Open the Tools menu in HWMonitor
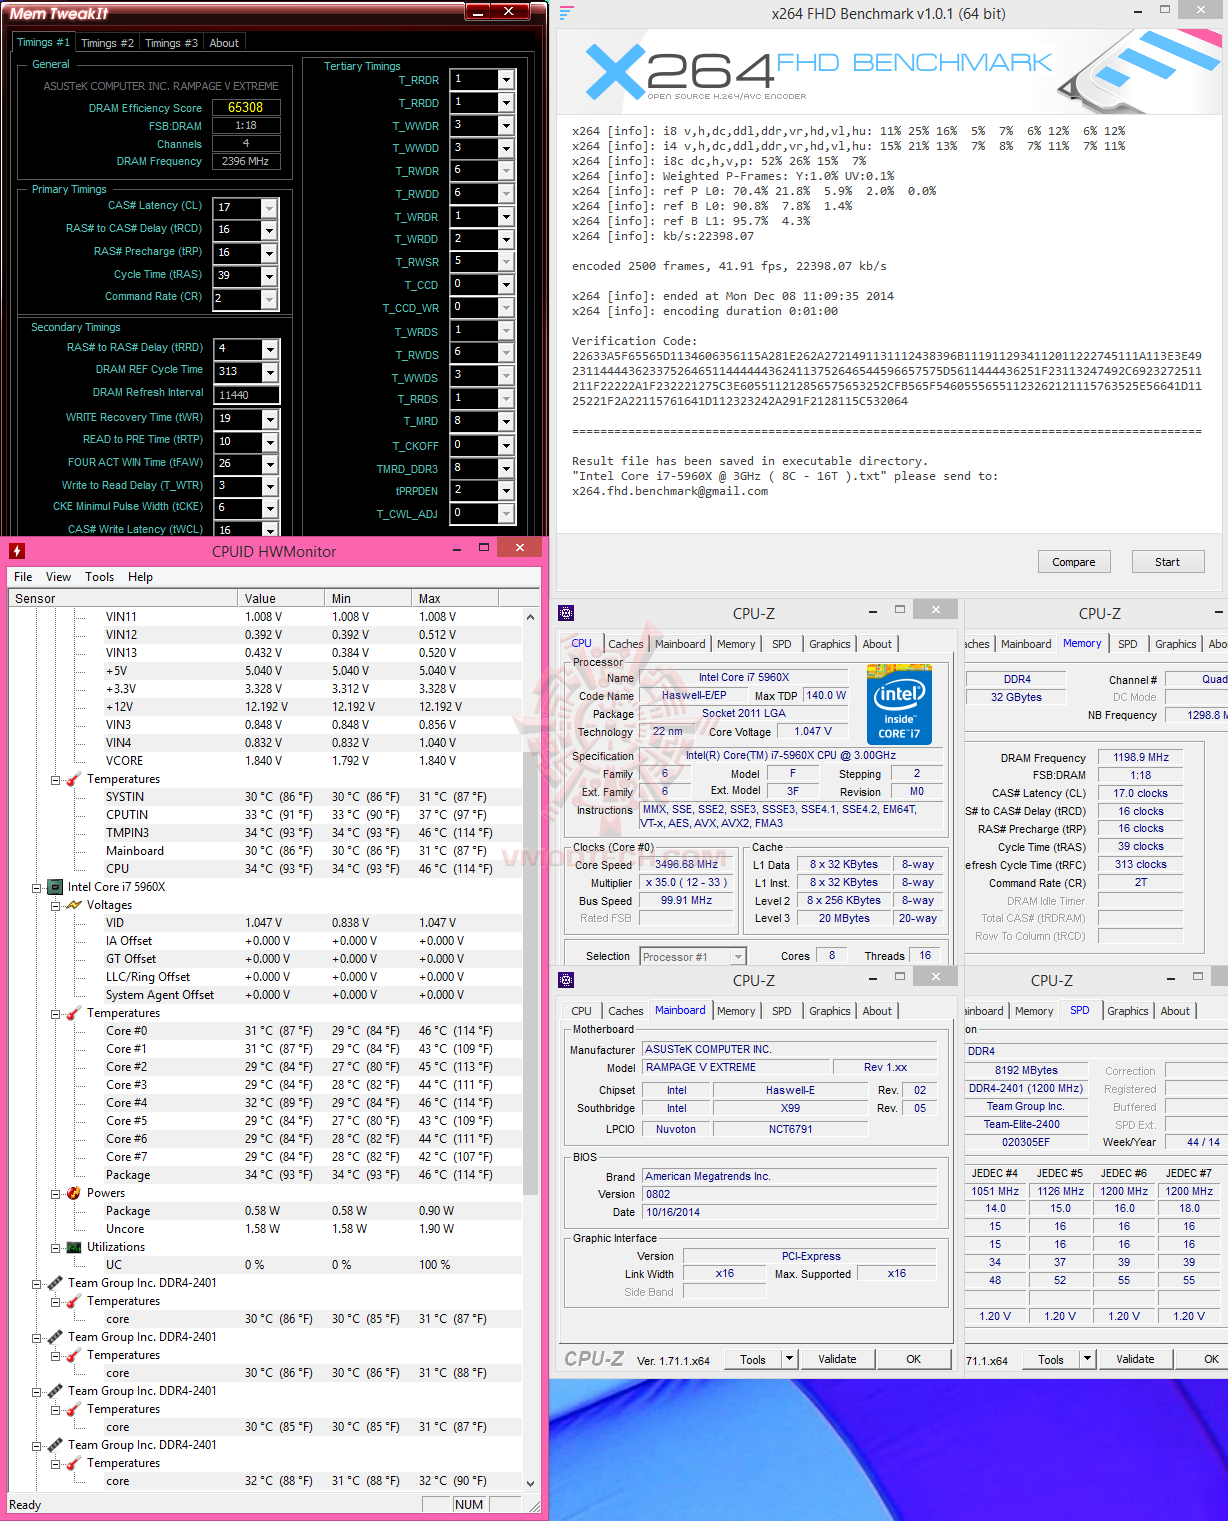This screenshot has height=1521, width=1228. tap(99, 577)
